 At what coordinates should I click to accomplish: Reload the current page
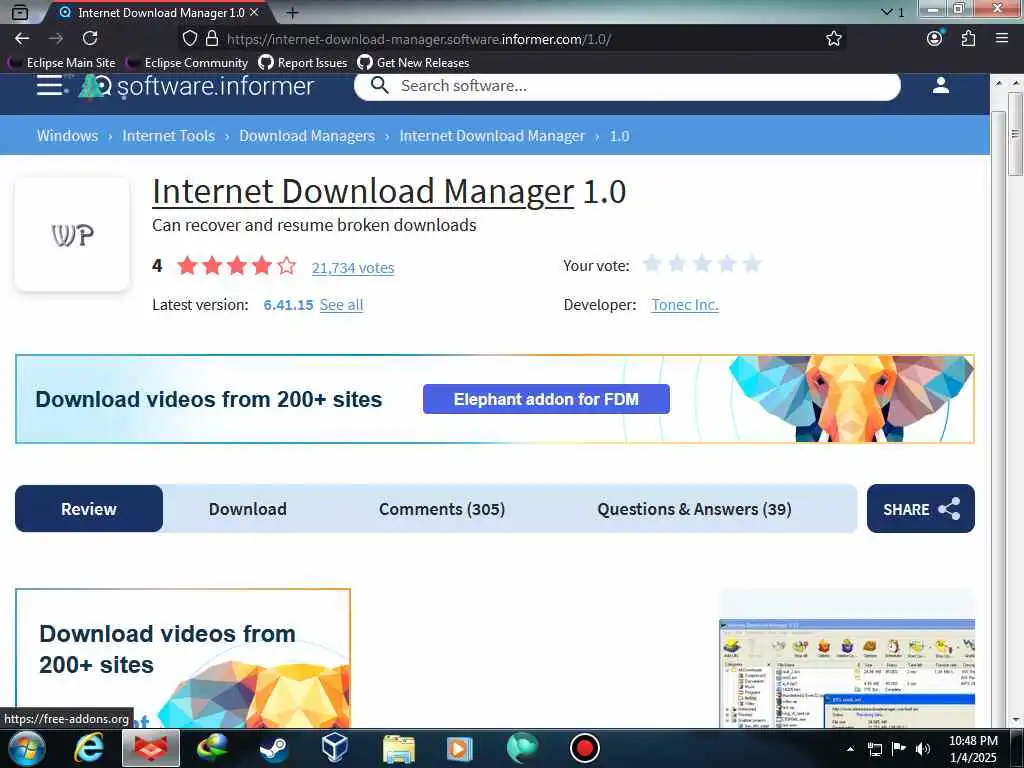point(90,39)
